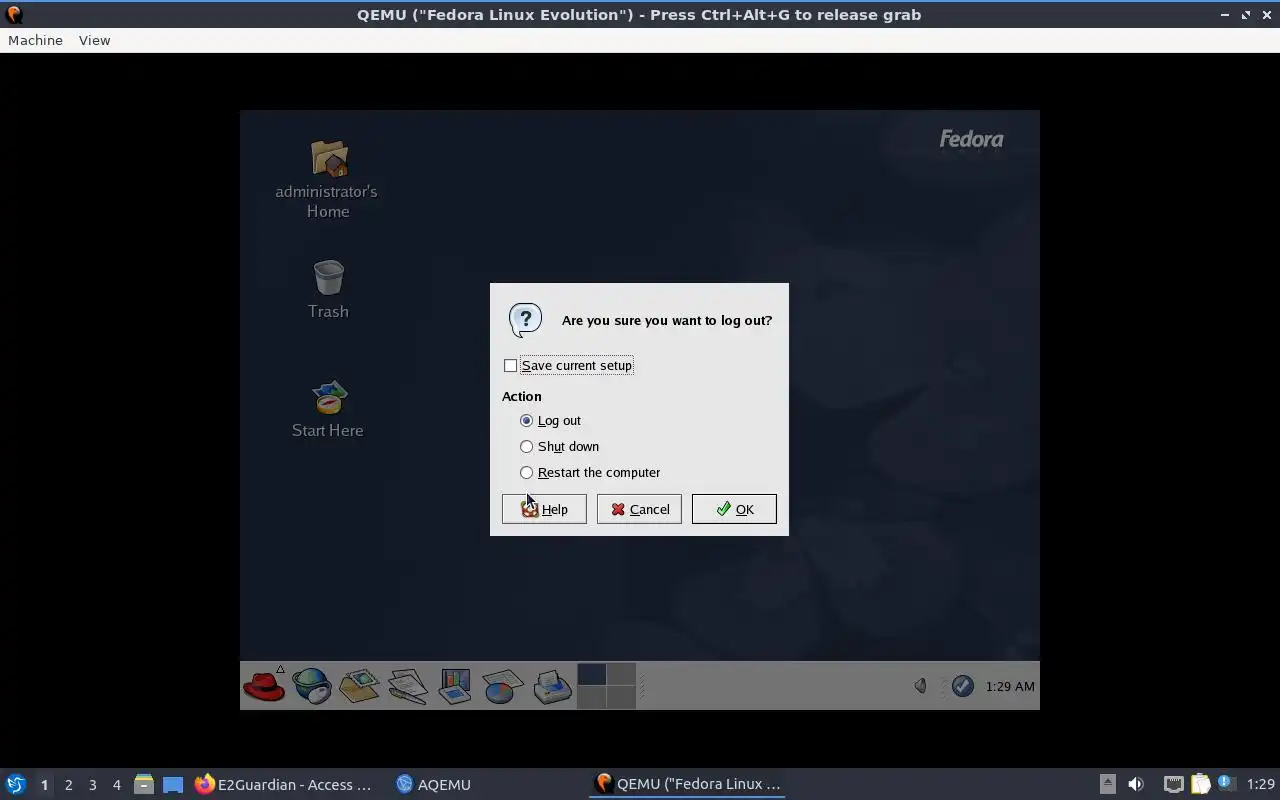
Task: Open the QEMU View menu
Action: [x=94, y=40]
